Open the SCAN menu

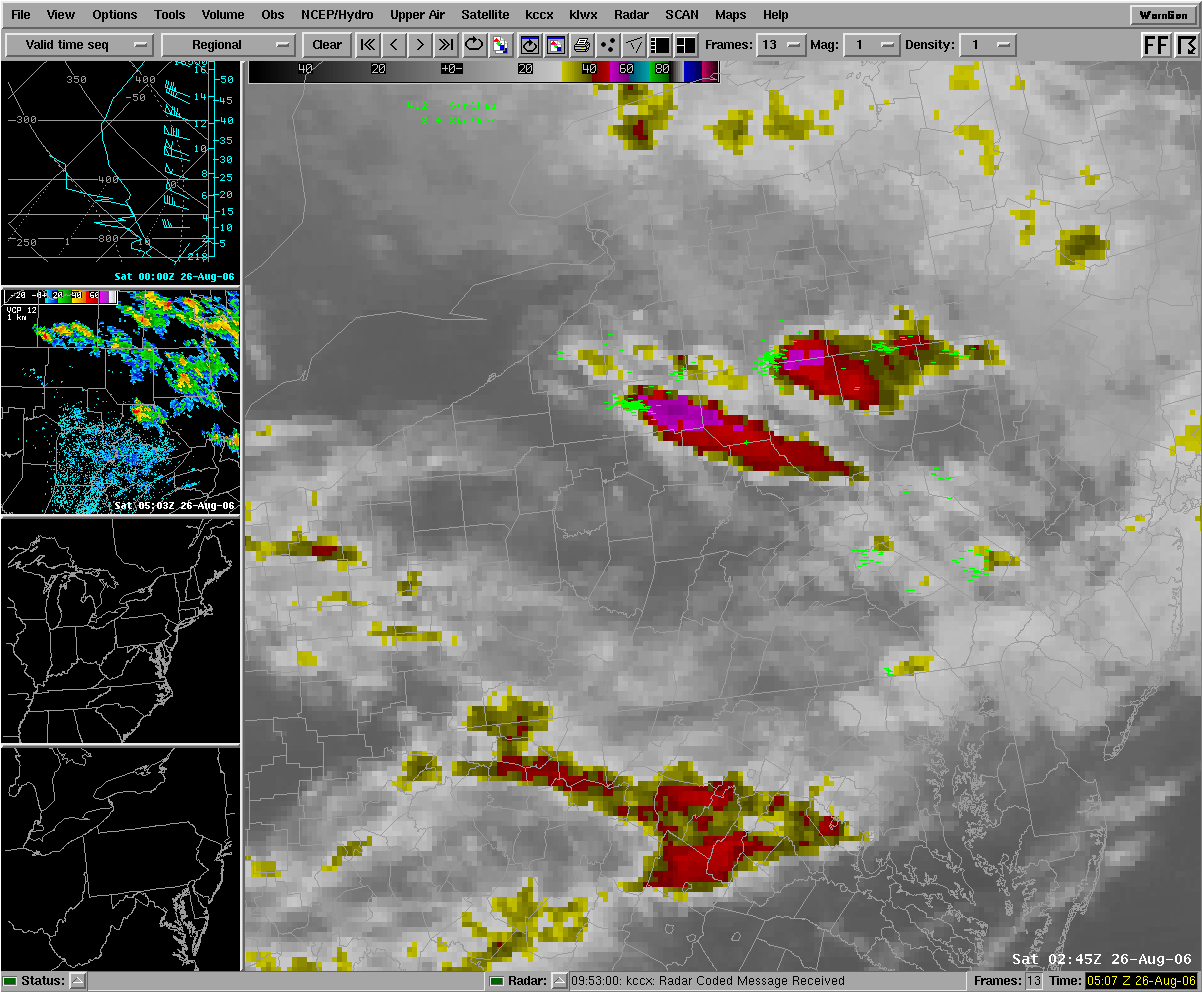(682, 15)
